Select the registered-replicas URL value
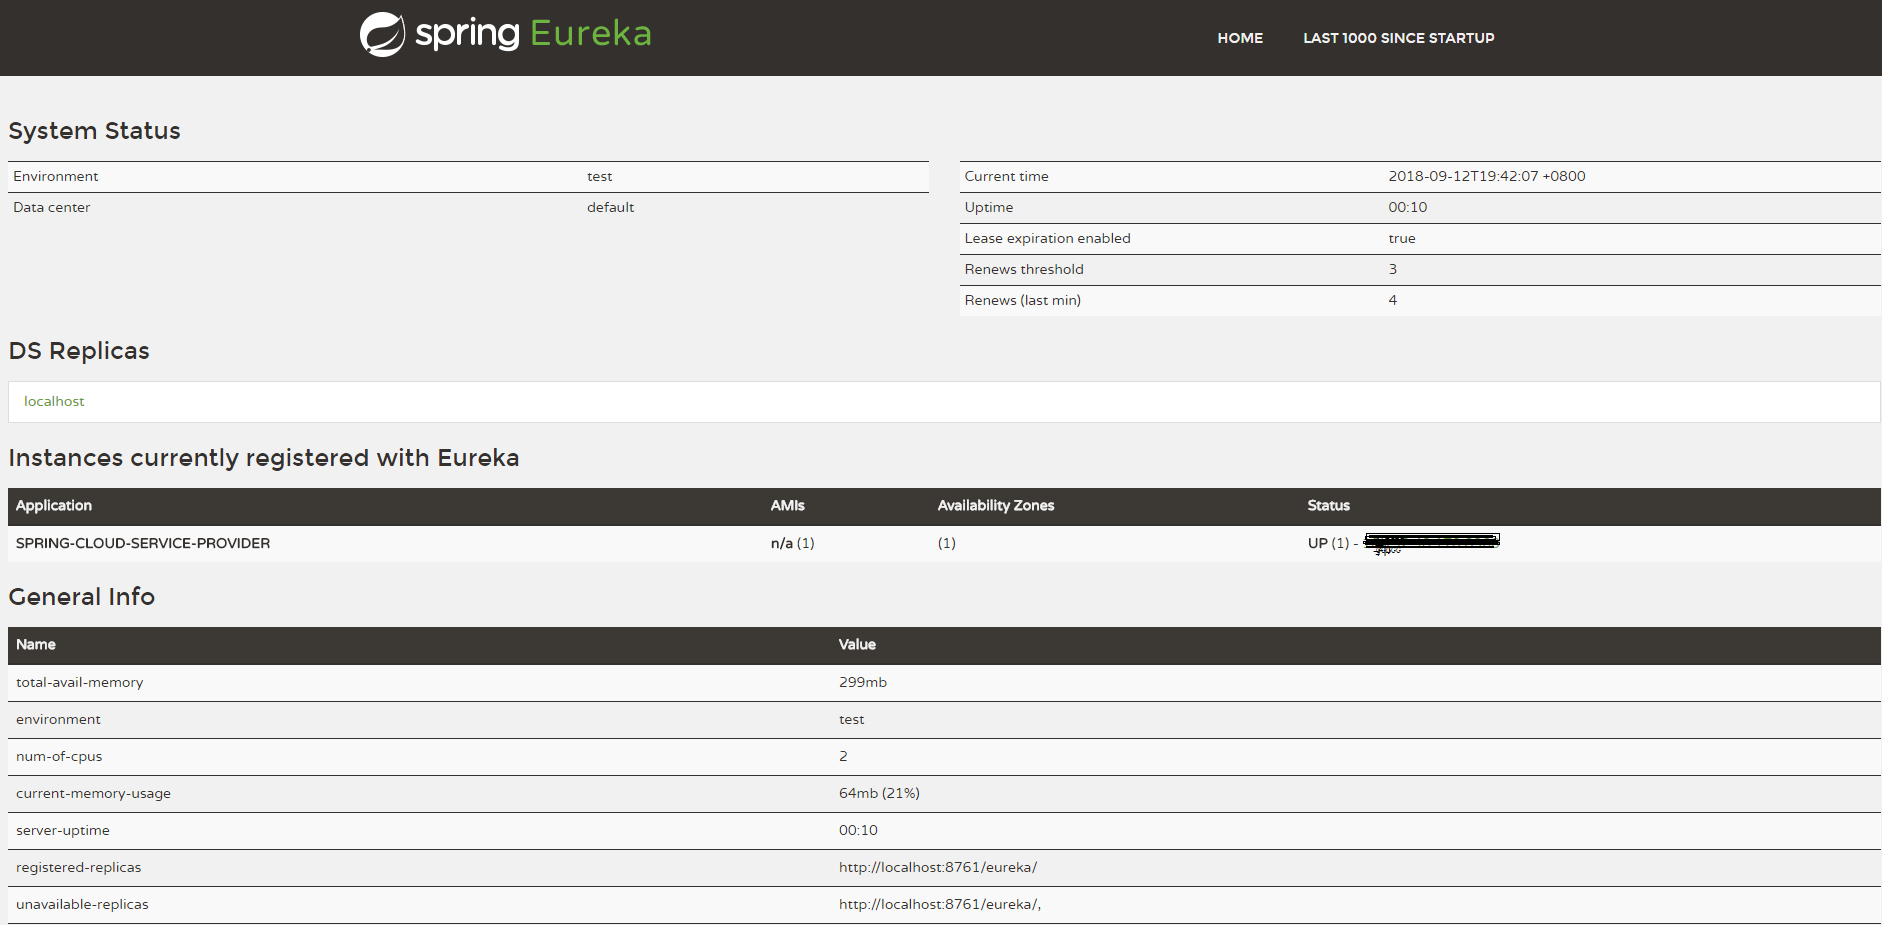The height and width of the screenshot is (925, 1882). (x=937, y=867)
